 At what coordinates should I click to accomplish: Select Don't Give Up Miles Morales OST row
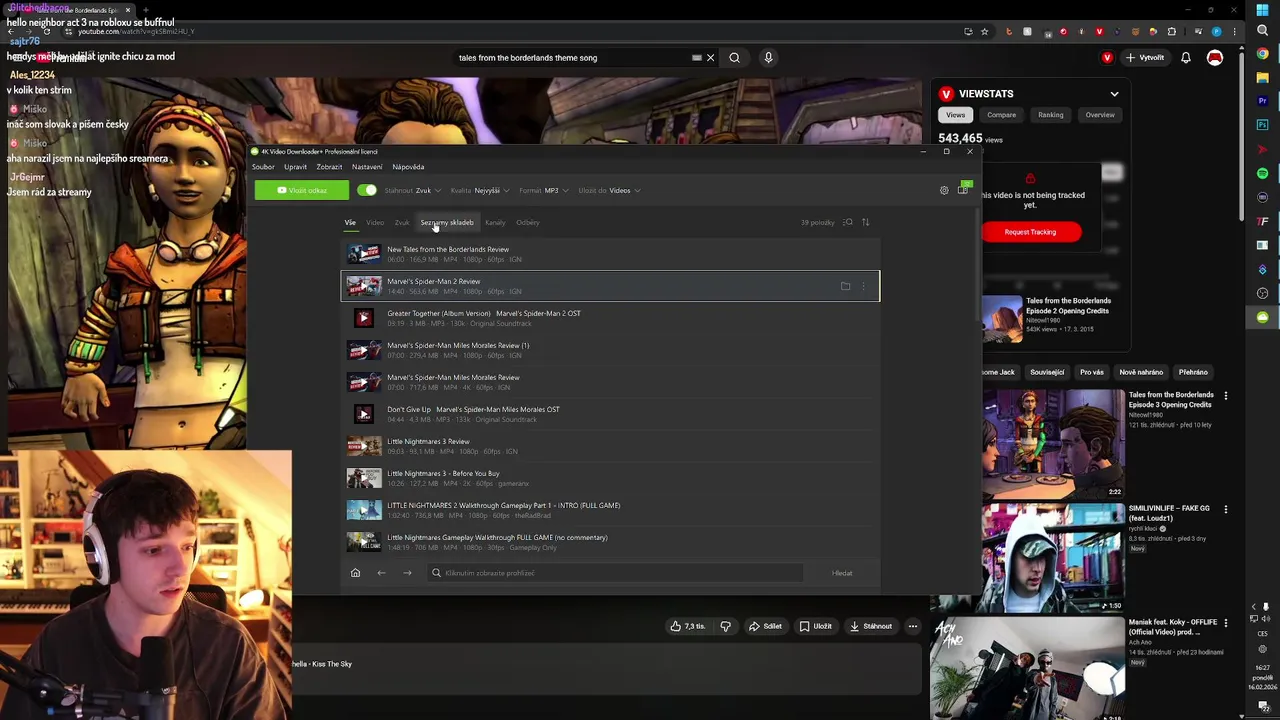[x=610, y=414]
